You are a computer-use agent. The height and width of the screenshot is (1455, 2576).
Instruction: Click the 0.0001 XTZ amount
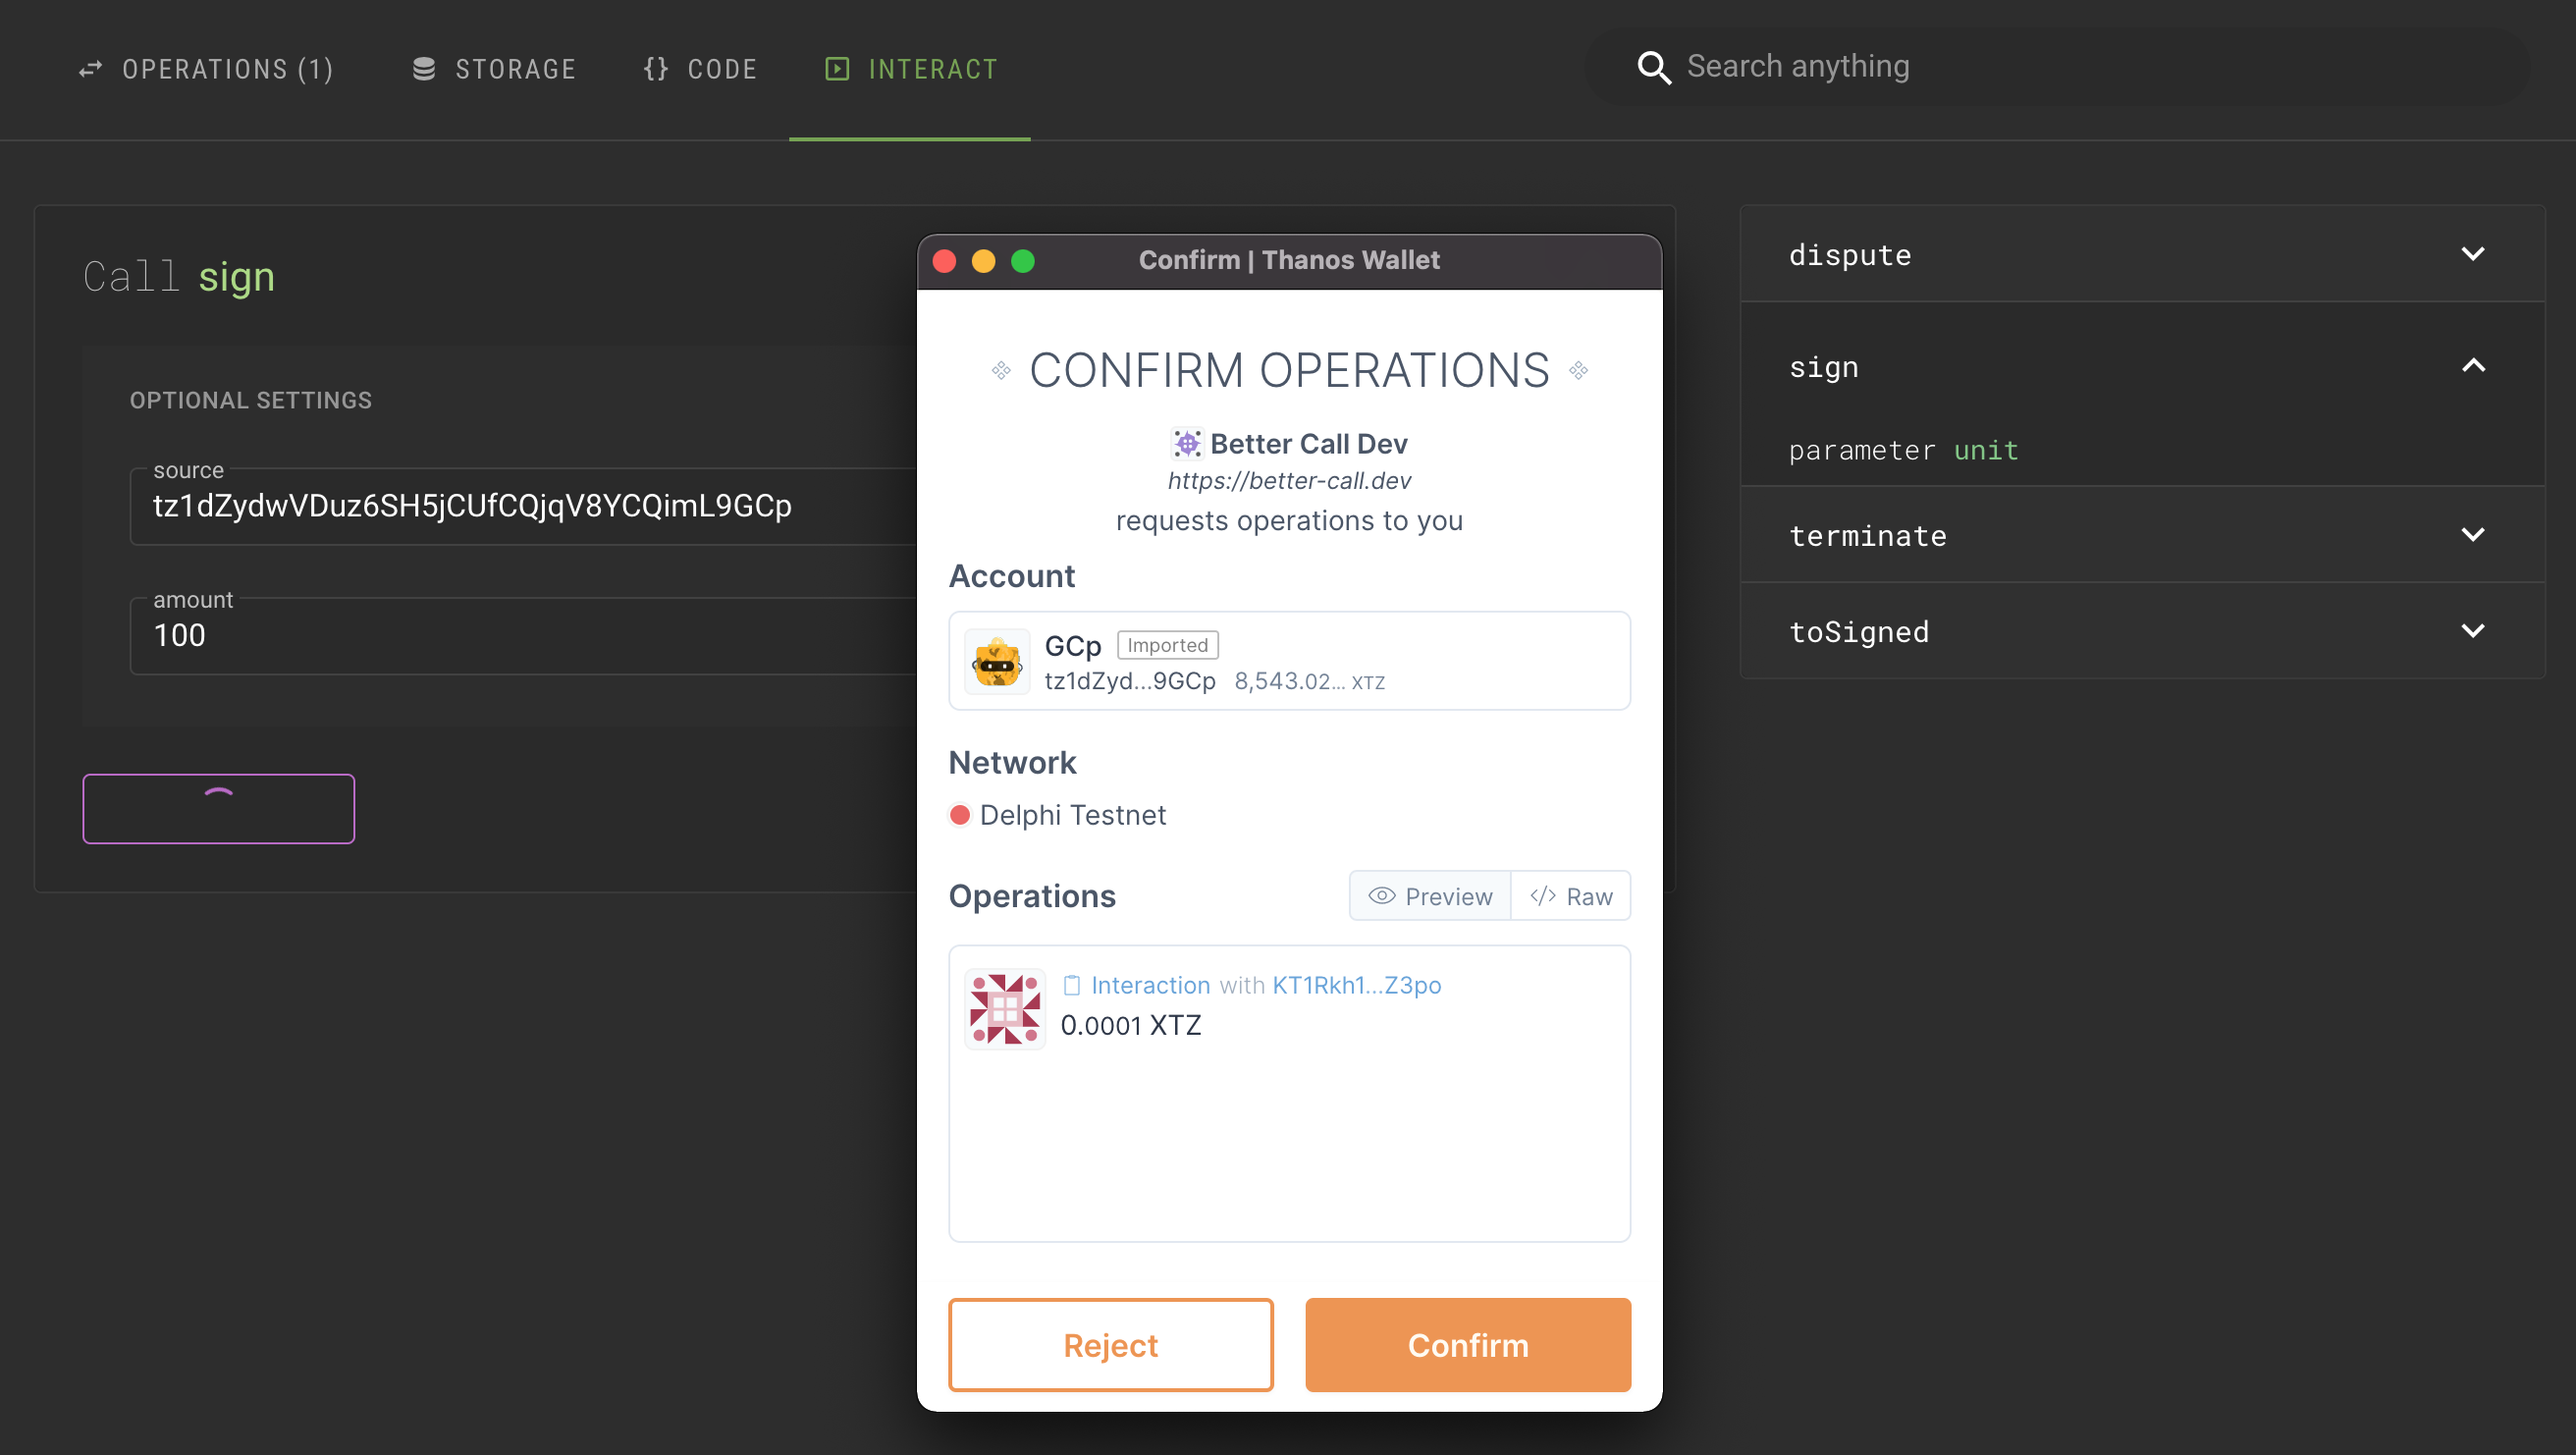[x=1130, y=1025]
